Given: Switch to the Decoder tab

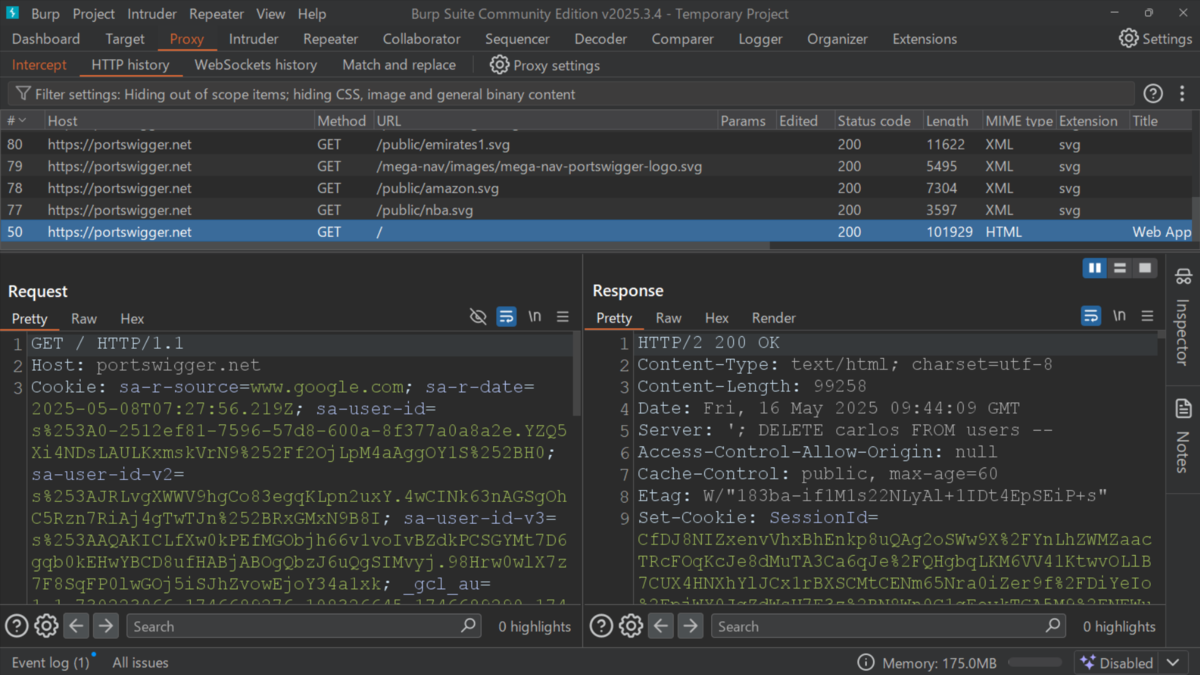Looking at the screenshot, I should pyautogui.click(x=600, y=39).
